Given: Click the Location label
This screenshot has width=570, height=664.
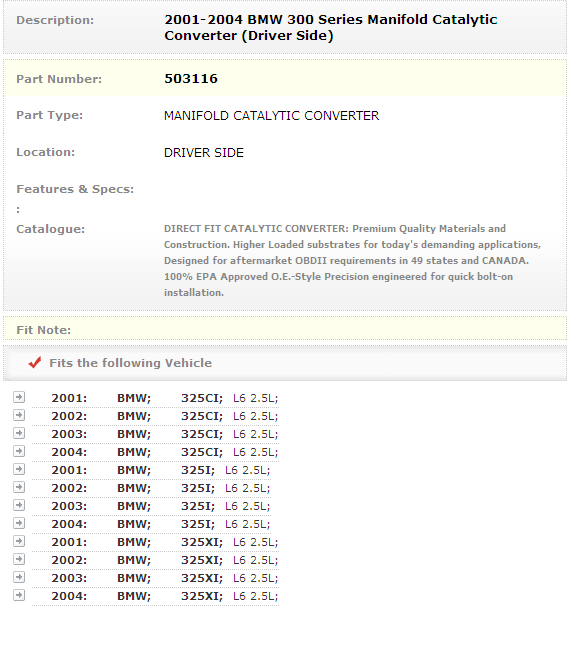Looking at the screenshot, I should pyautogui.click(x=45, y=152).
